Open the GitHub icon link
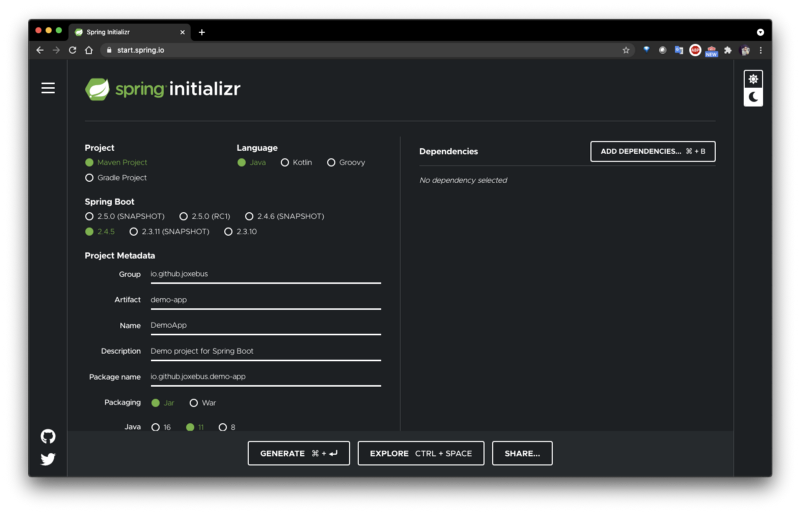 48,436
